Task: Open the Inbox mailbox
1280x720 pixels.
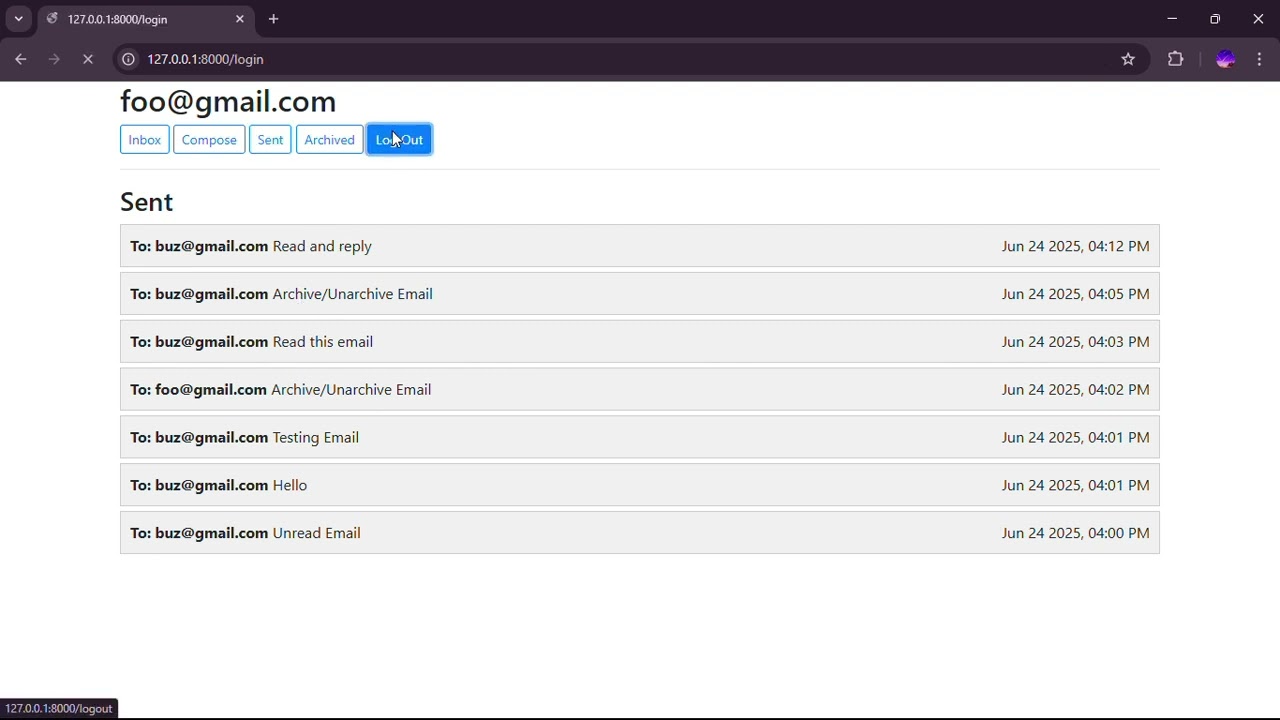Action: coord(145,140)
